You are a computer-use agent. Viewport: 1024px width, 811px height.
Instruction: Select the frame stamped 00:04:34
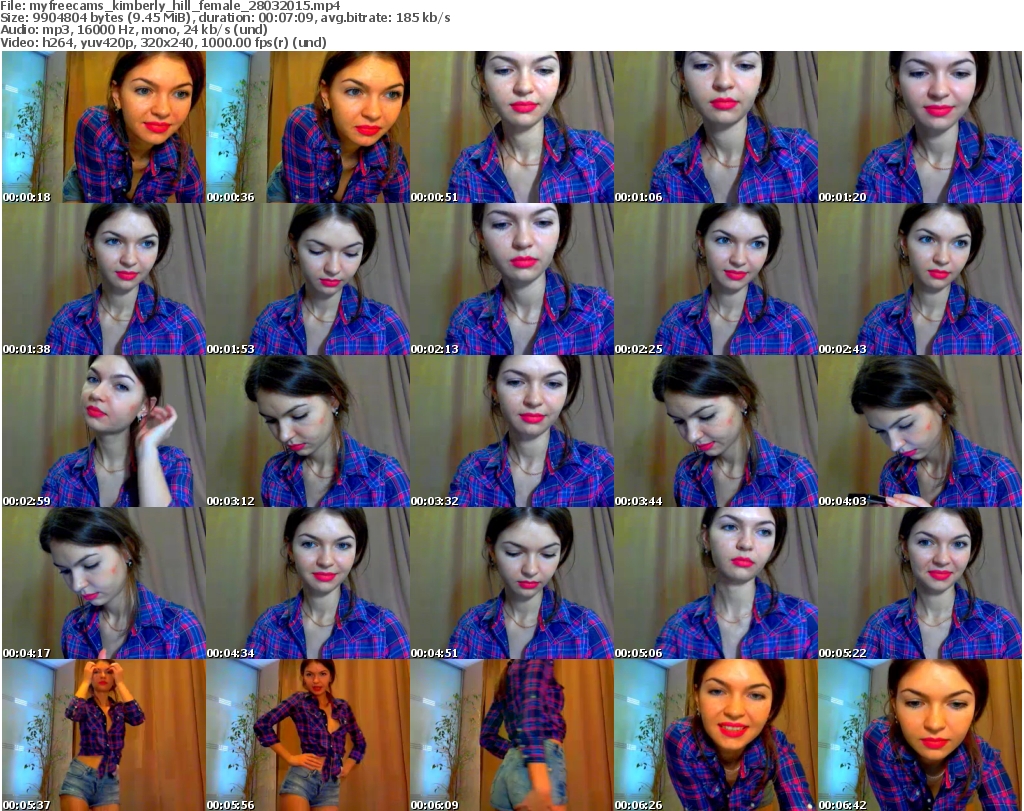point(308,583)
